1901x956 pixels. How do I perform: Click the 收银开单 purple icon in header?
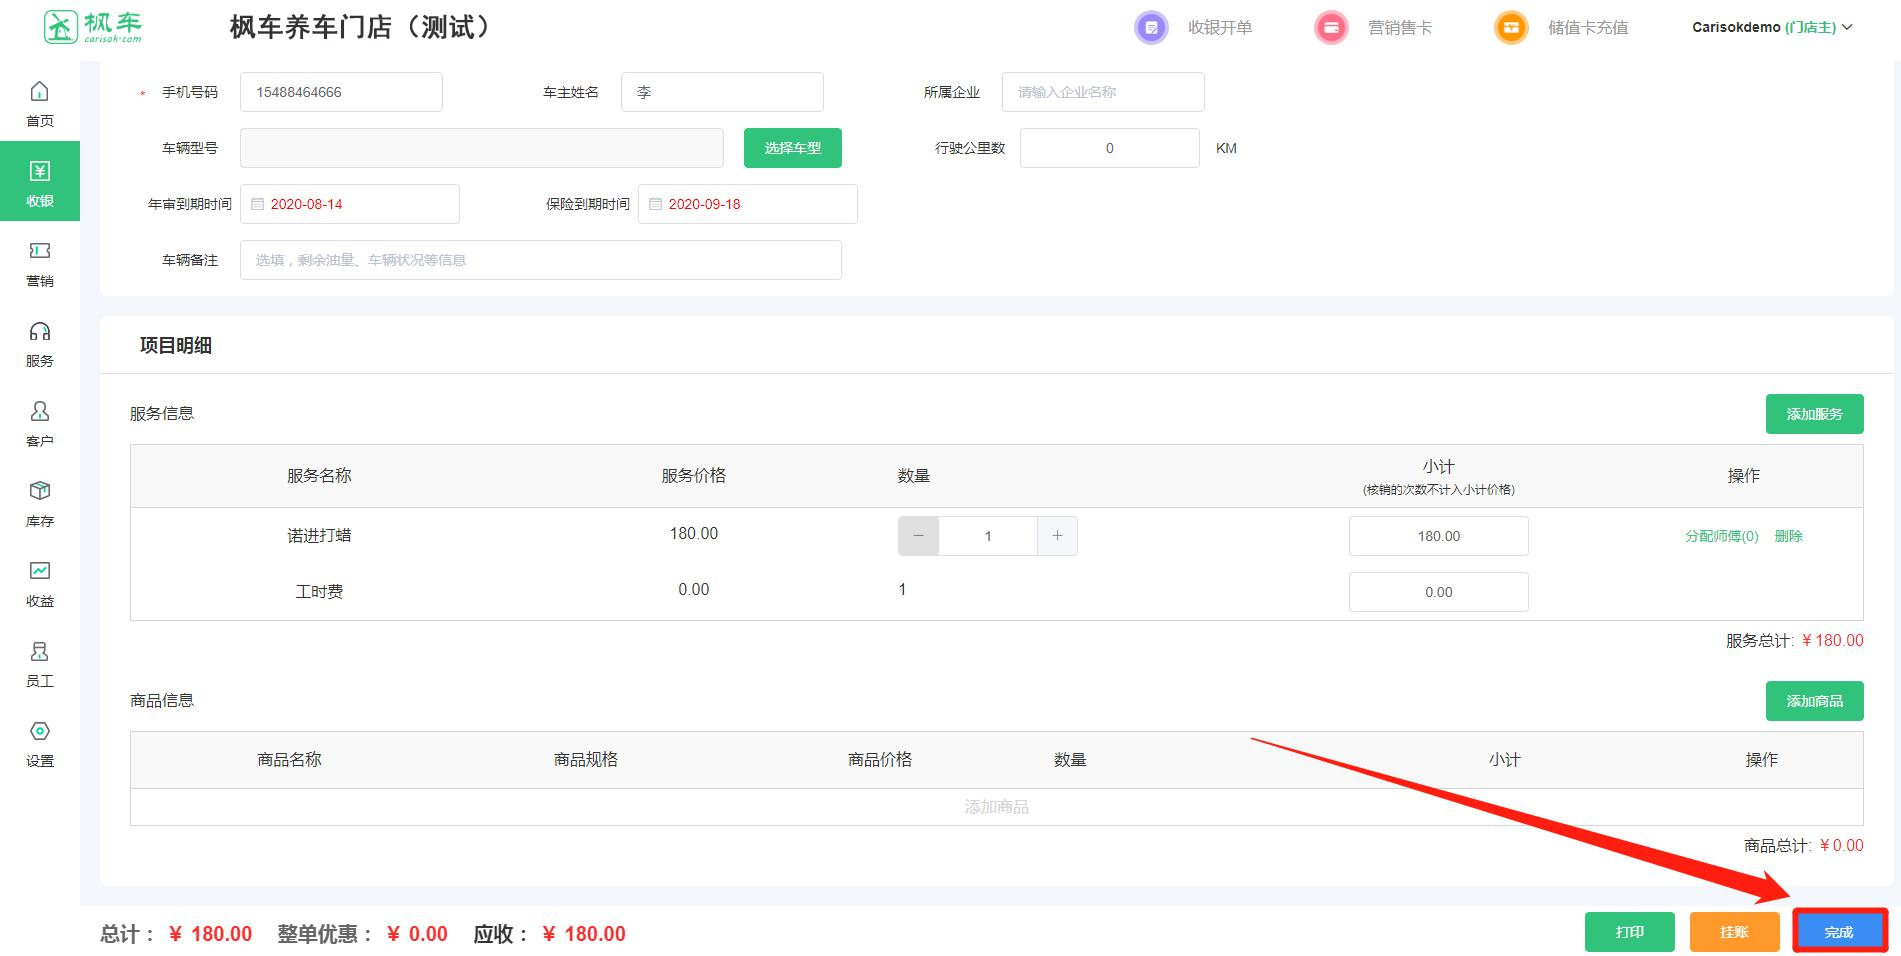pyautogui.click(x=1151, y=28)
